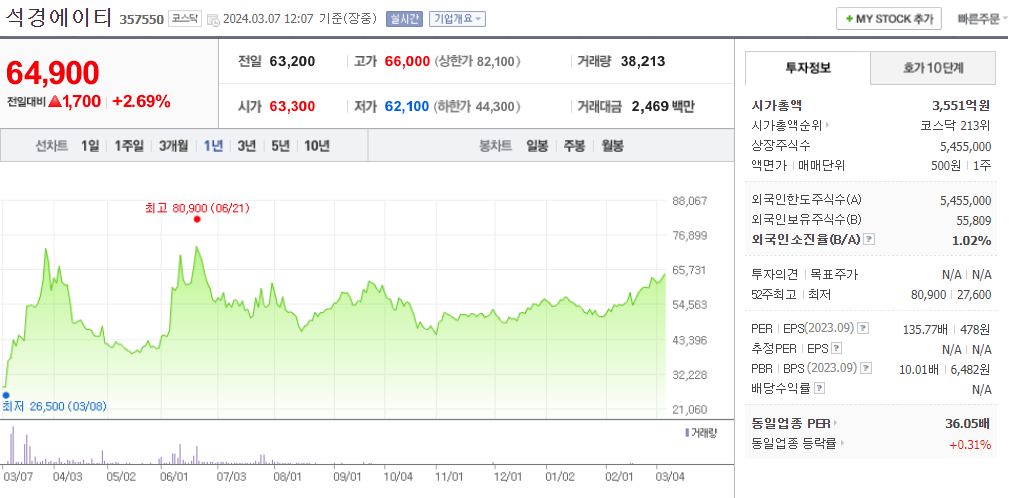The width and height of the screenshot is (1010, 498).
Task: Click the current price 64,900
Action: 53,73
